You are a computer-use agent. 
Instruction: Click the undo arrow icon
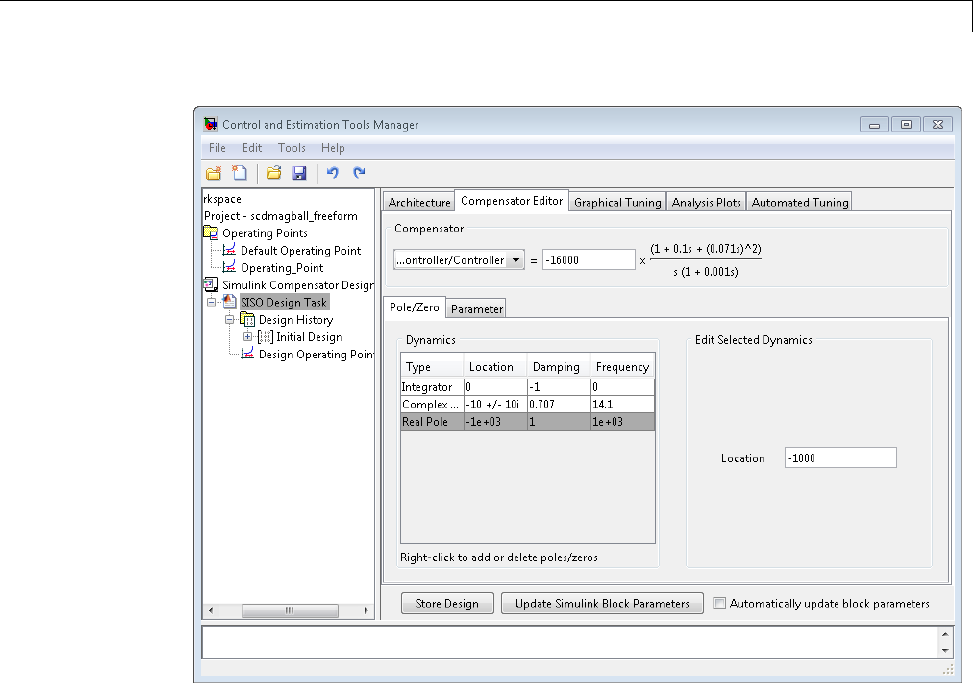[333, 172]
